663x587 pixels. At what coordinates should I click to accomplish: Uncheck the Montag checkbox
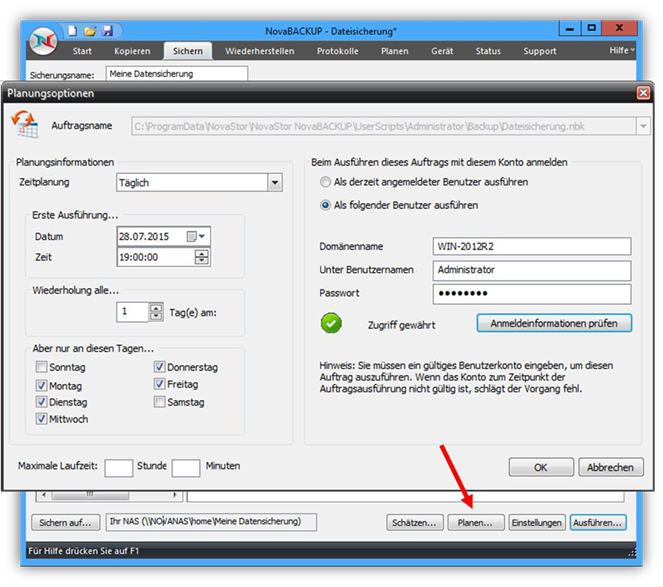41,385
